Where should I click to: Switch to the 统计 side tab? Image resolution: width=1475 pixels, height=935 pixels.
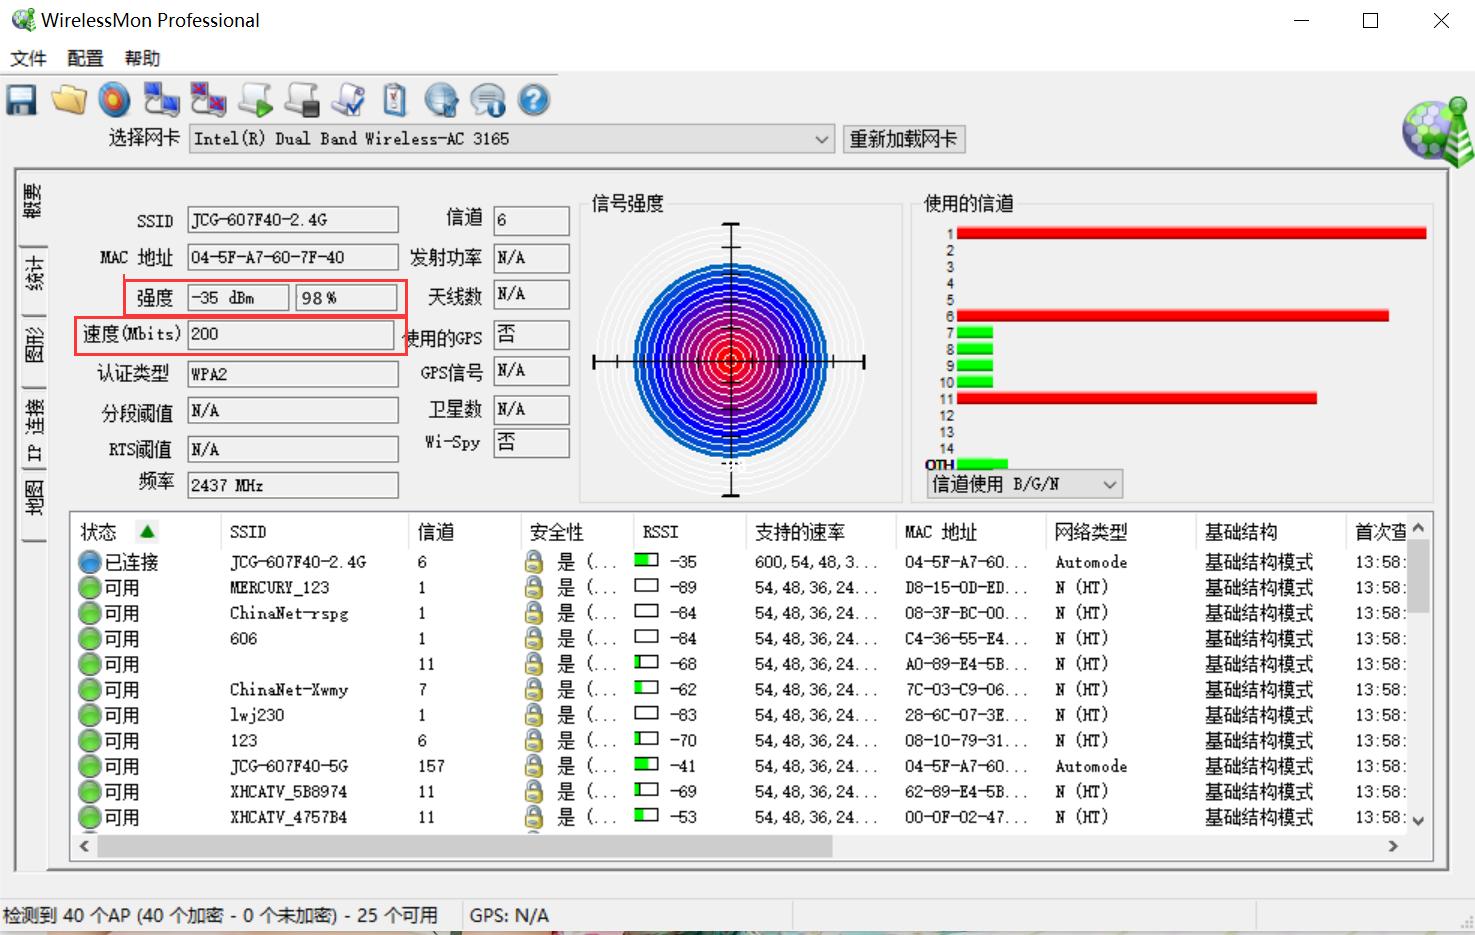pyautogui.click(x=34, y=273)
